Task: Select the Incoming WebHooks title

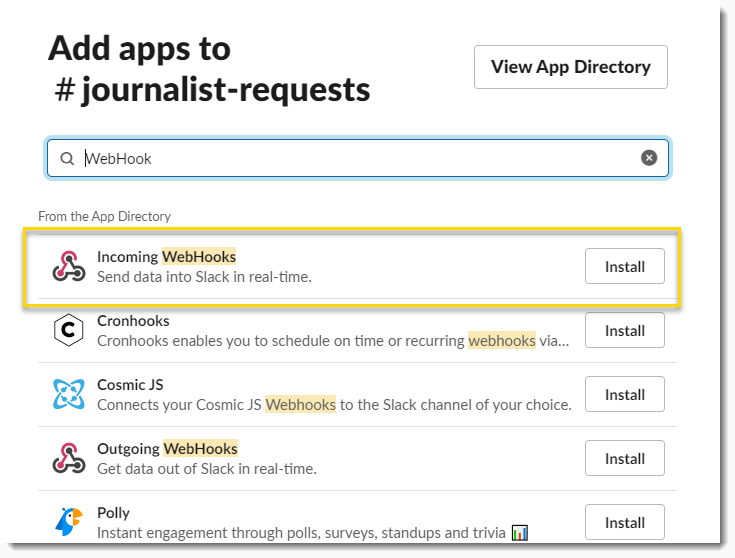Action: click(x=166, y=256)
